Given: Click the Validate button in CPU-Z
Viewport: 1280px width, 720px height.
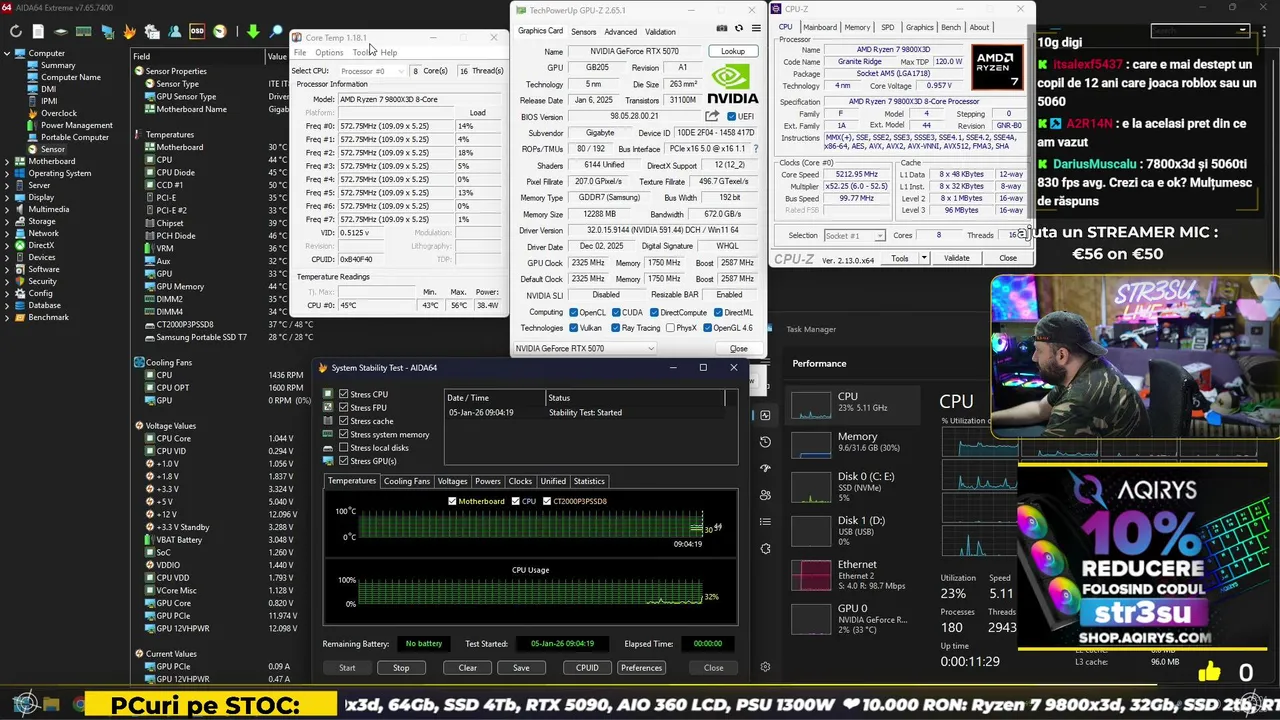Looking at the screenshot, I should coord(957,258).
